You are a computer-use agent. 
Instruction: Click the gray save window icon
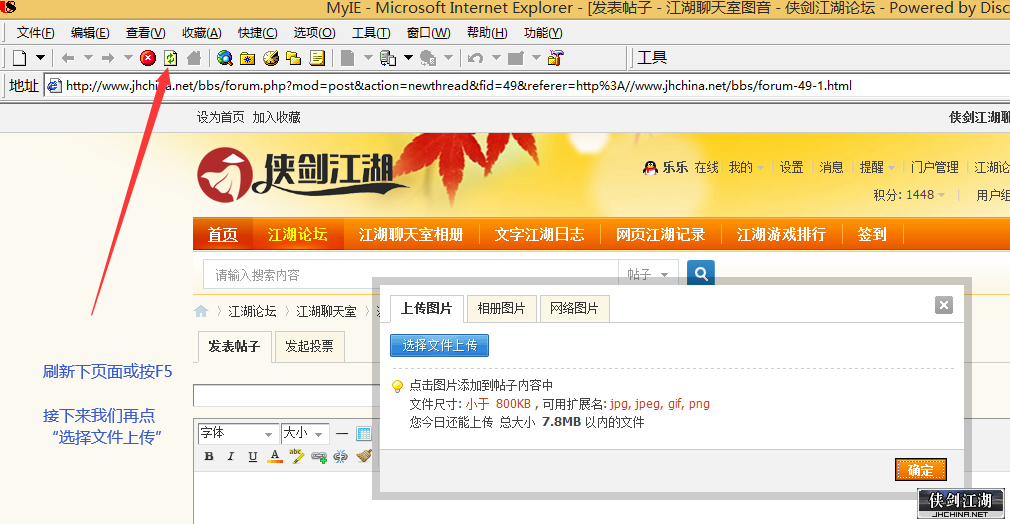click(515, 58)
